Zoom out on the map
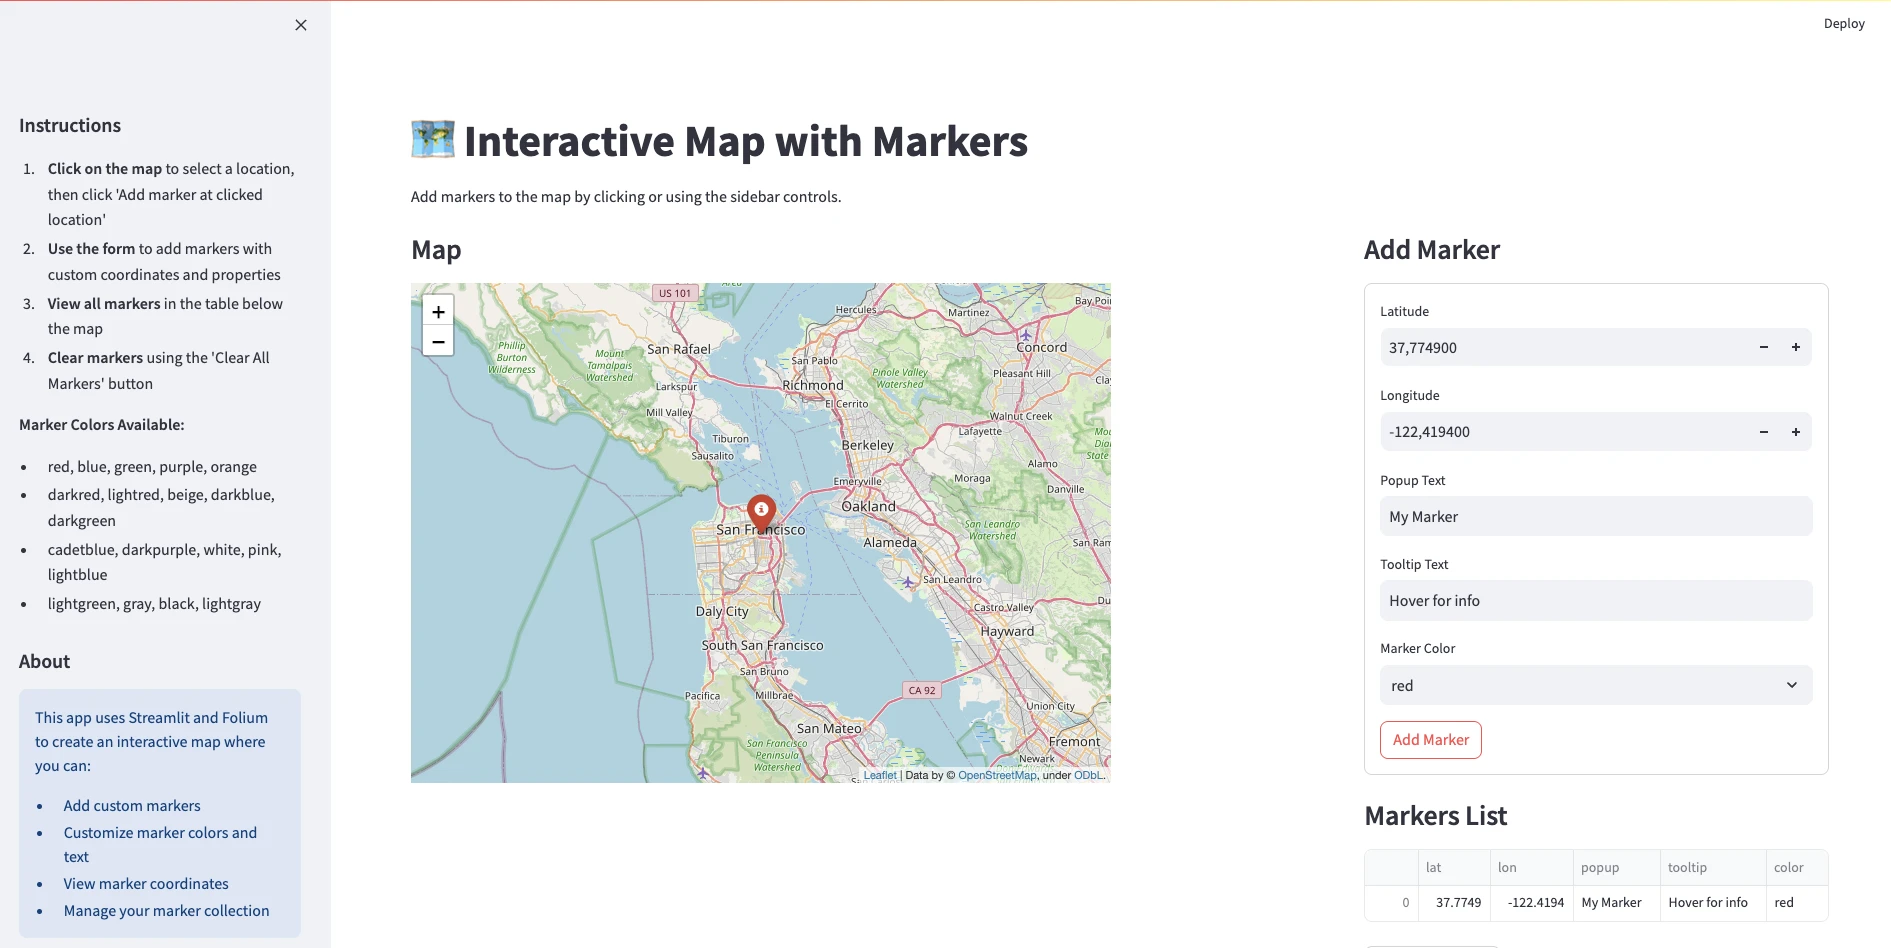Screen dimensions: 1891x948 [438, 341]
